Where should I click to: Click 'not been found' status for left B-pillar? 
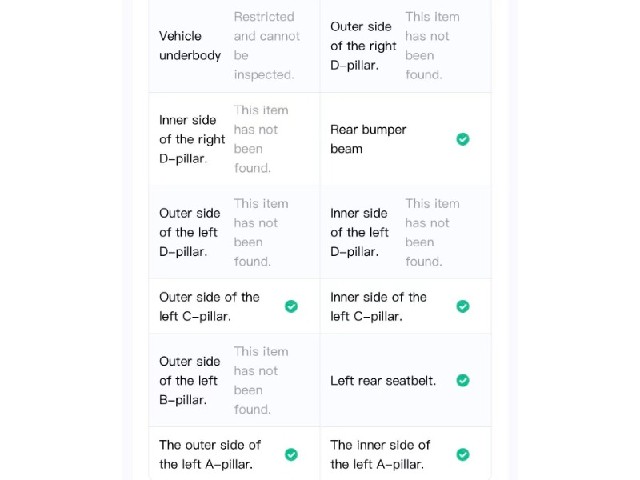click(x=261, y=380)
